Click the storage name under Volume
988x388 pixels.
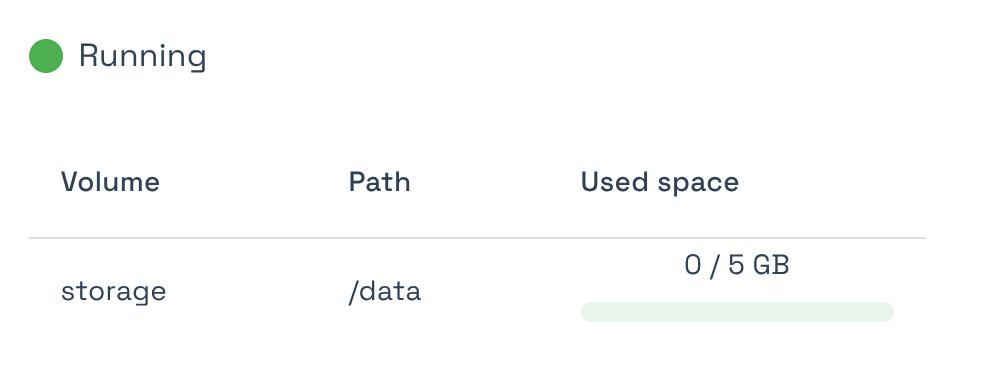pos(113,292)
